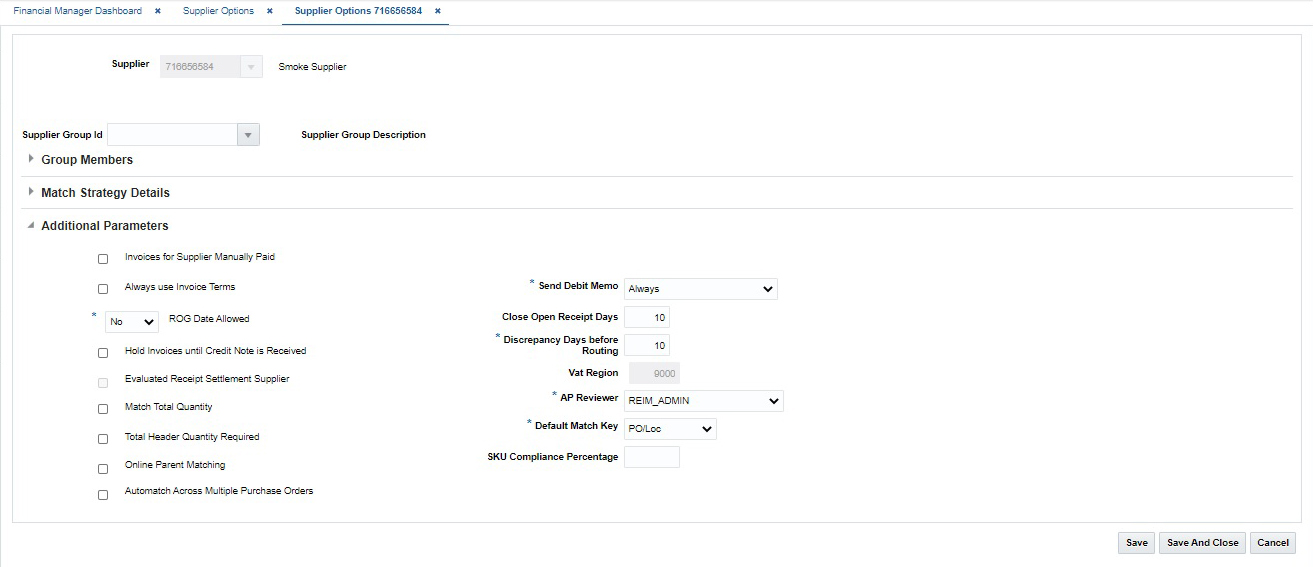Viewport: 1313px width, 567px height.
Task: Click the Close Open Receipt Days field
Action: 647,317
